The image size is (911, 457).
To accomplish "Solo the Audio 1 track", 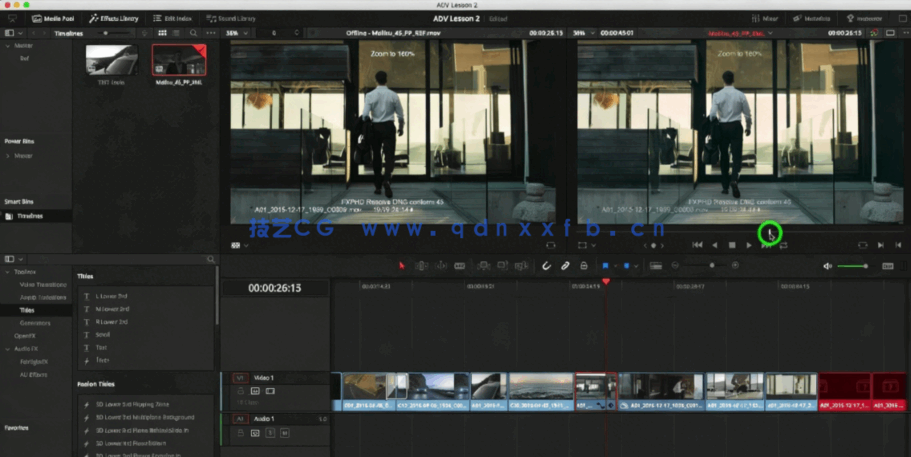I will pos(270,433).
